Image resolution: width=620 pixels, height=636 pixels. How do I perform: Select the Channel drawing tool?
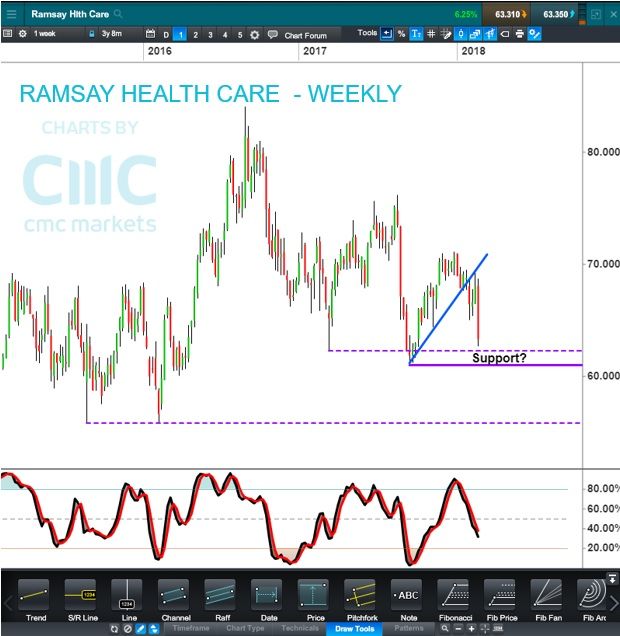174,596
